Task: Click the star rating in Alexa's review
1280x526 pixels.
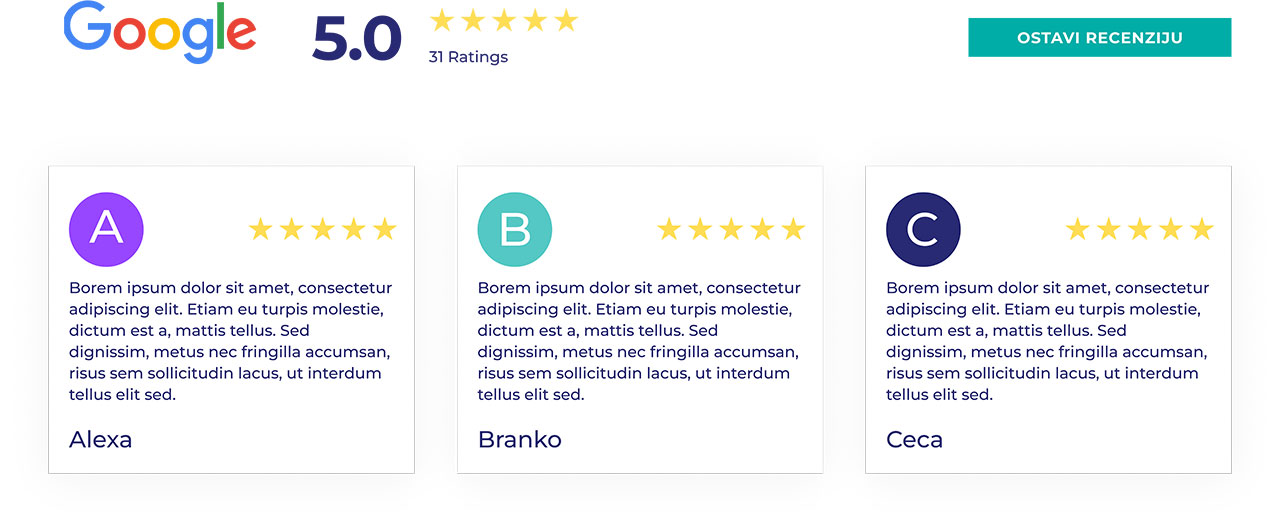Action: (322, 230)
